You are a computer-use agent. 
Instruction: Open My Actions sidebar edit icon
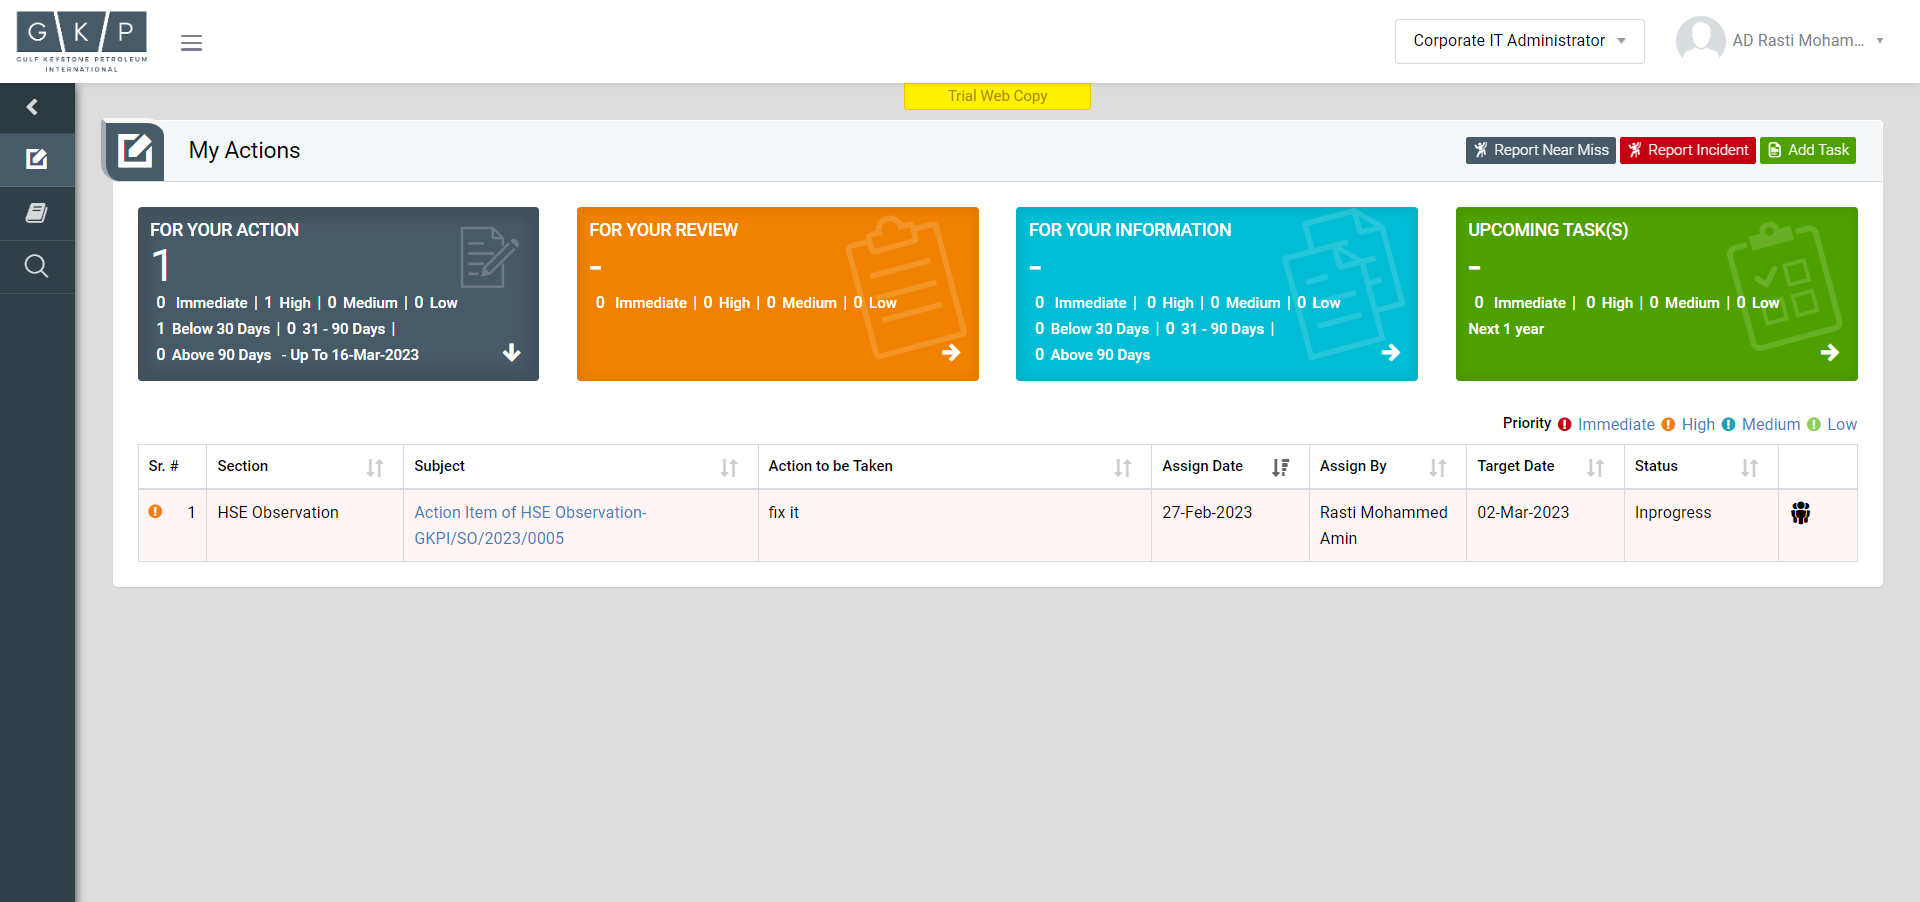[x=37, y=159]
